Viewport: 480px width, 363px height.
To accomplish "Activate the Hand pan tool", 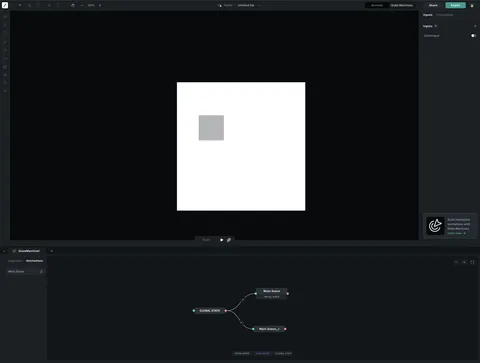I will pyautogui.click(x=73, y=5).
